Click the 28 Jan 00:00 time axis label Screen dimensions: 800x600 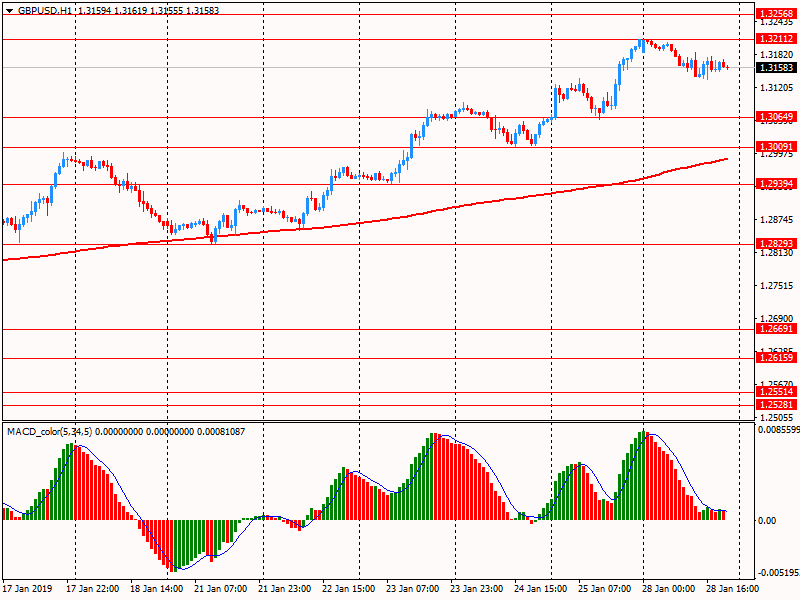tap(668, 588)
